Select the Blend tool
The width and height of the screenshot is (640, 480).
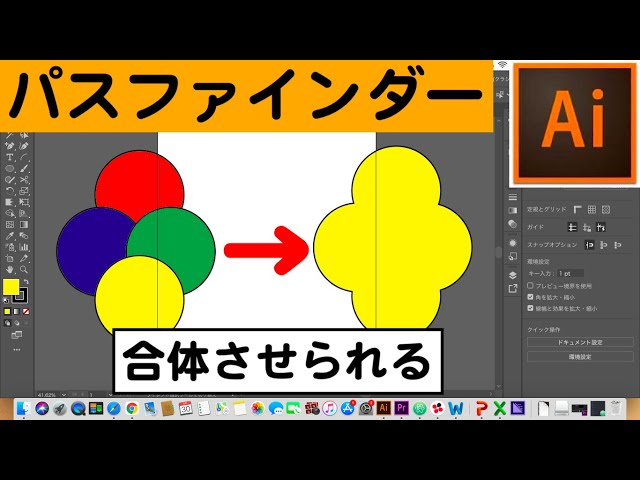24,236
